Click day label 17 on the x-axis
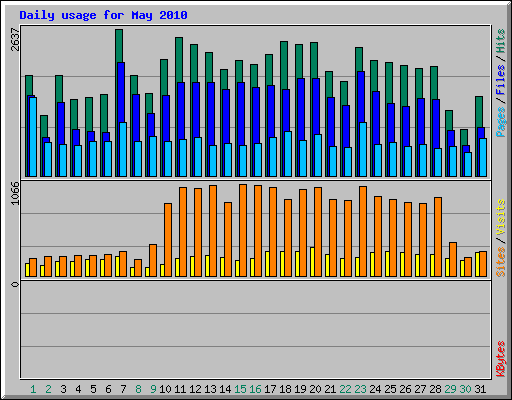 pyautogui.click(x=270, y=389)
